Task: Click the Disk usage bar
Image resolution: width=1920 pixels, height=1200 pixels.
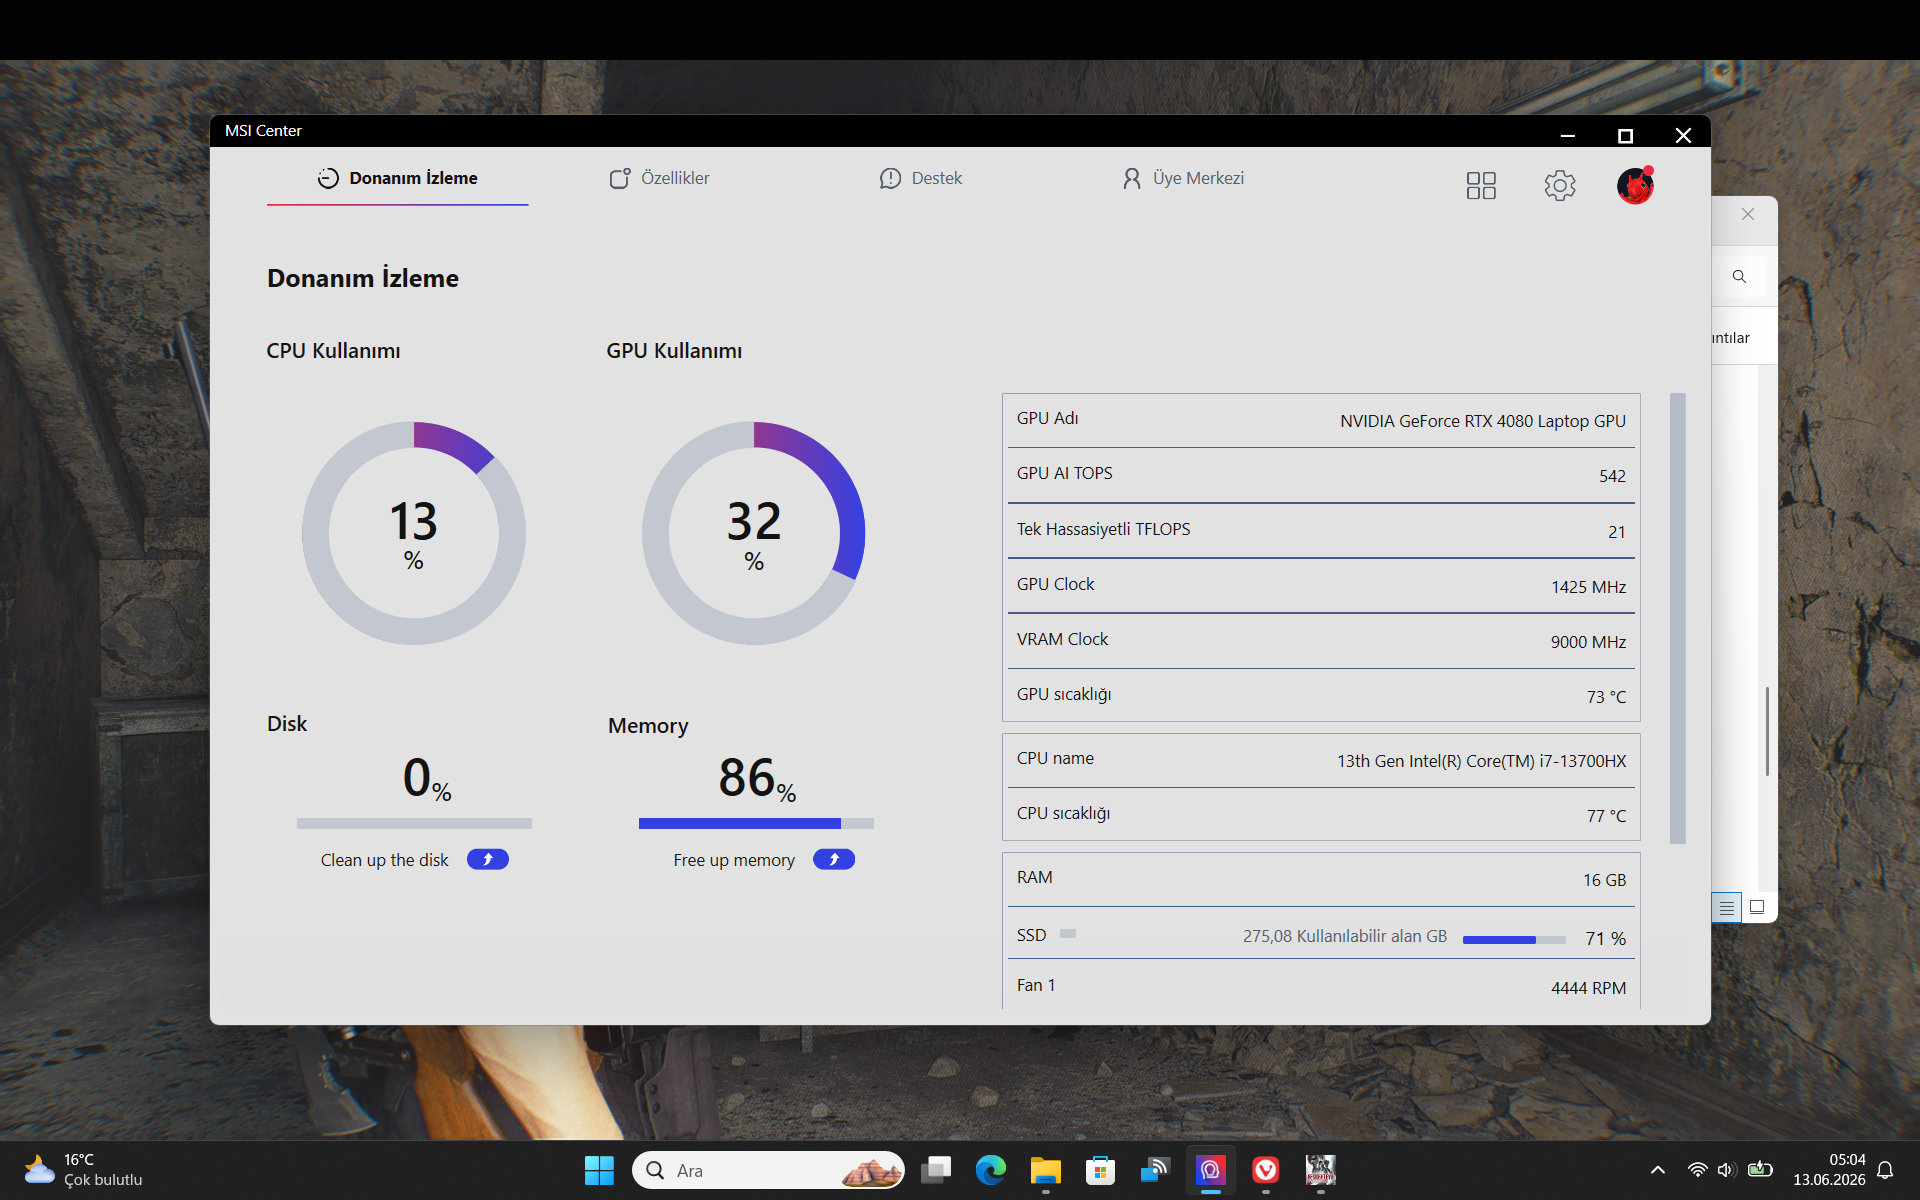Action: click(414, 823)
